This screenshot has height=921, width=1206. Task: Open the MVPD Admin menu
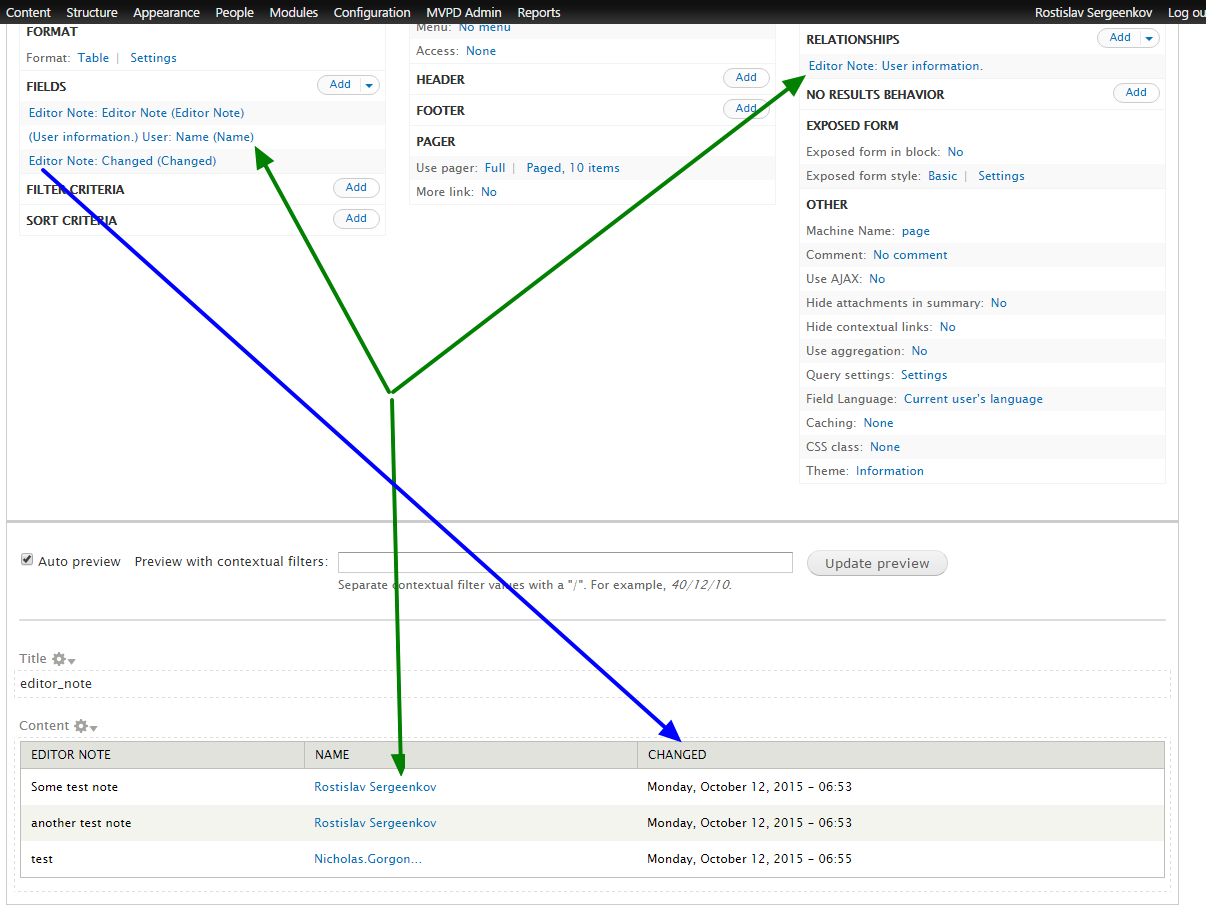click(x=463, y=12)
